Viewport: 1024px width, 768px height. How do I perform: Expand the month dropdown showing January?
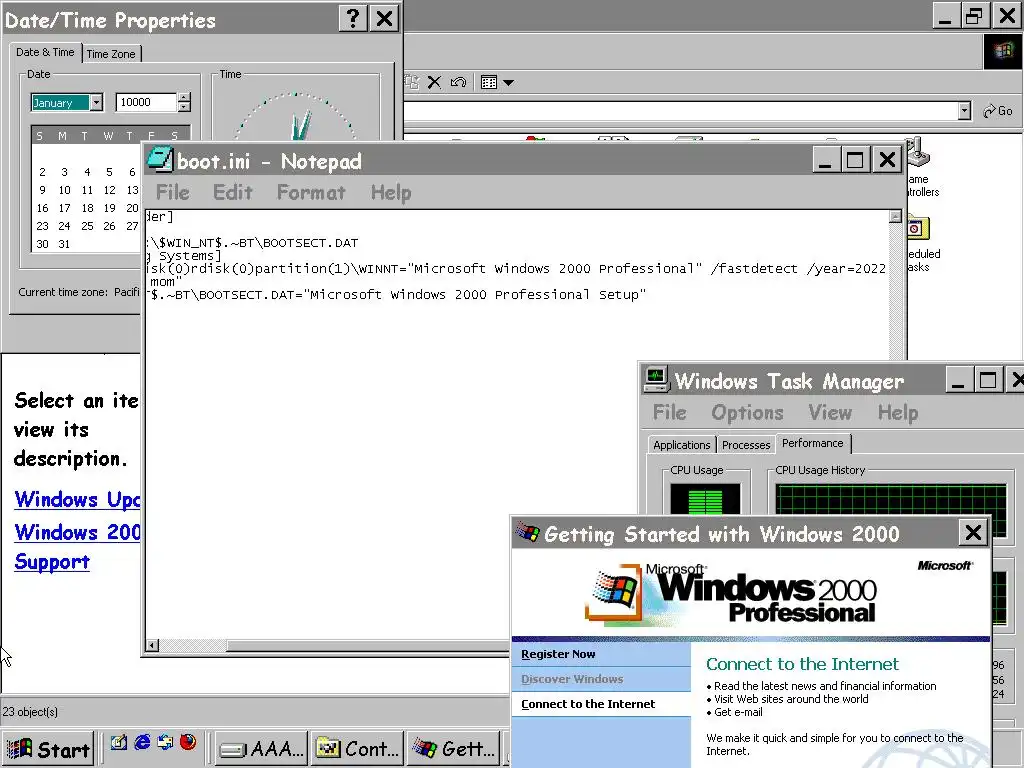click(x=96, y=103)
